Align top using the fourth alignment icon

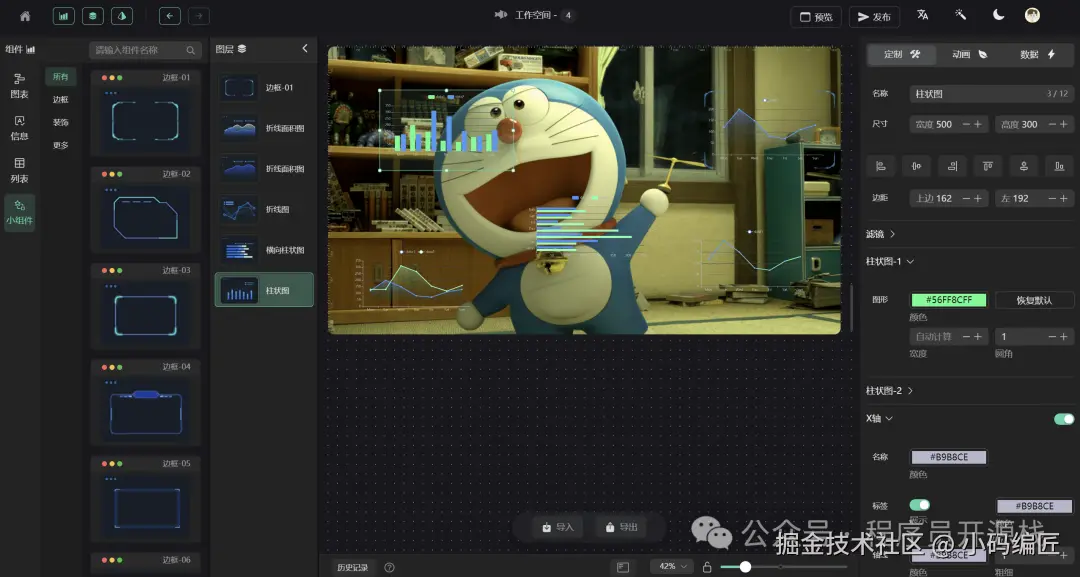[988, 166]
